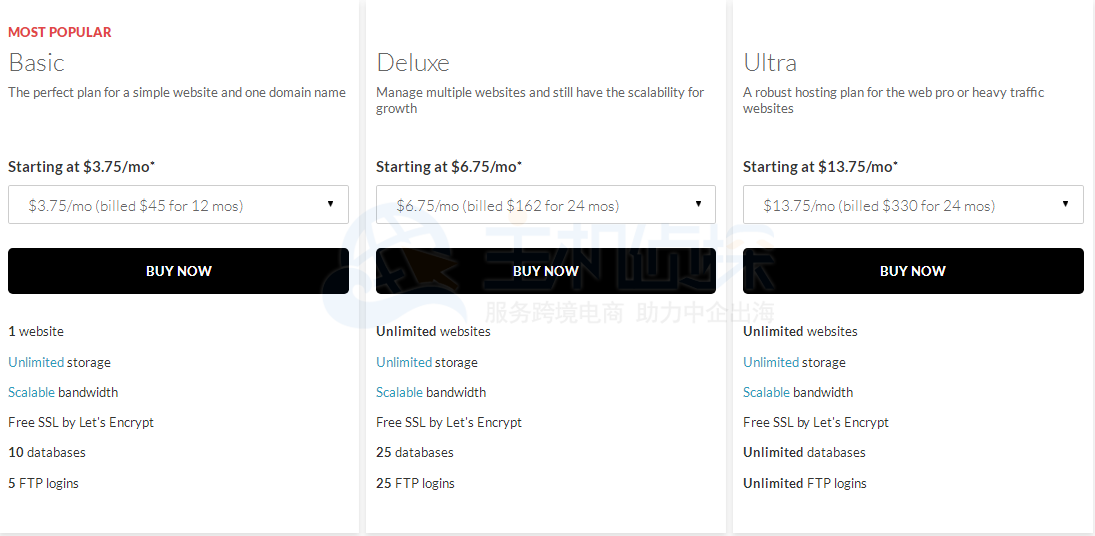Screen dimensions: 1095x536
Task: Open the Unlimited storage link under Ultra
Action: [x=771, y=362]
